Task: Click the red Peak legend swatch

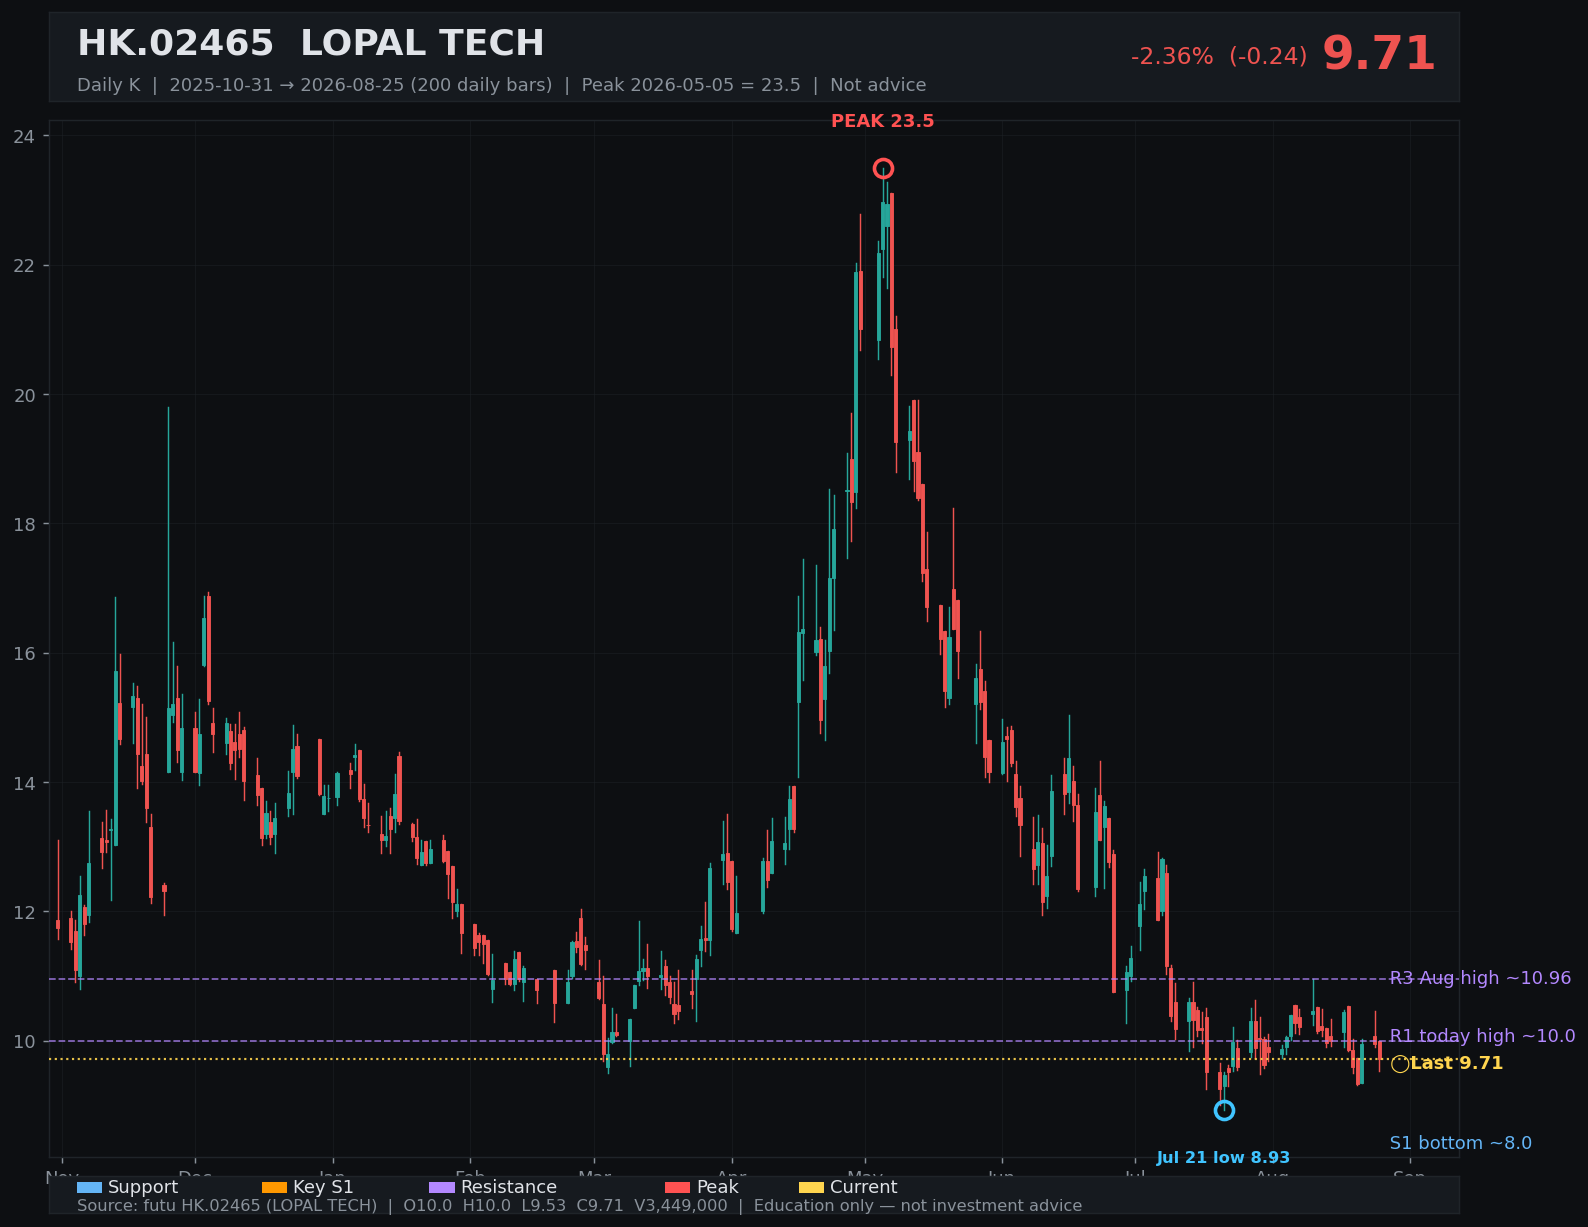Action: coord(678,1187)
